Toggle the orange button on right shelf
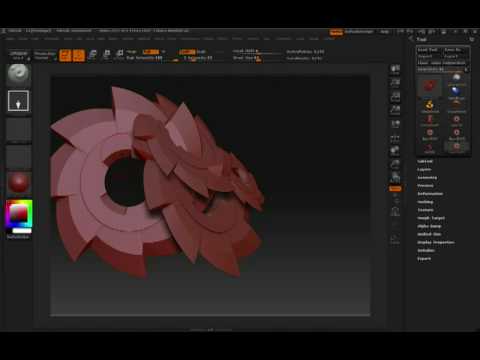The height and width of the screenshot is (360, 480). pos(395,189)
